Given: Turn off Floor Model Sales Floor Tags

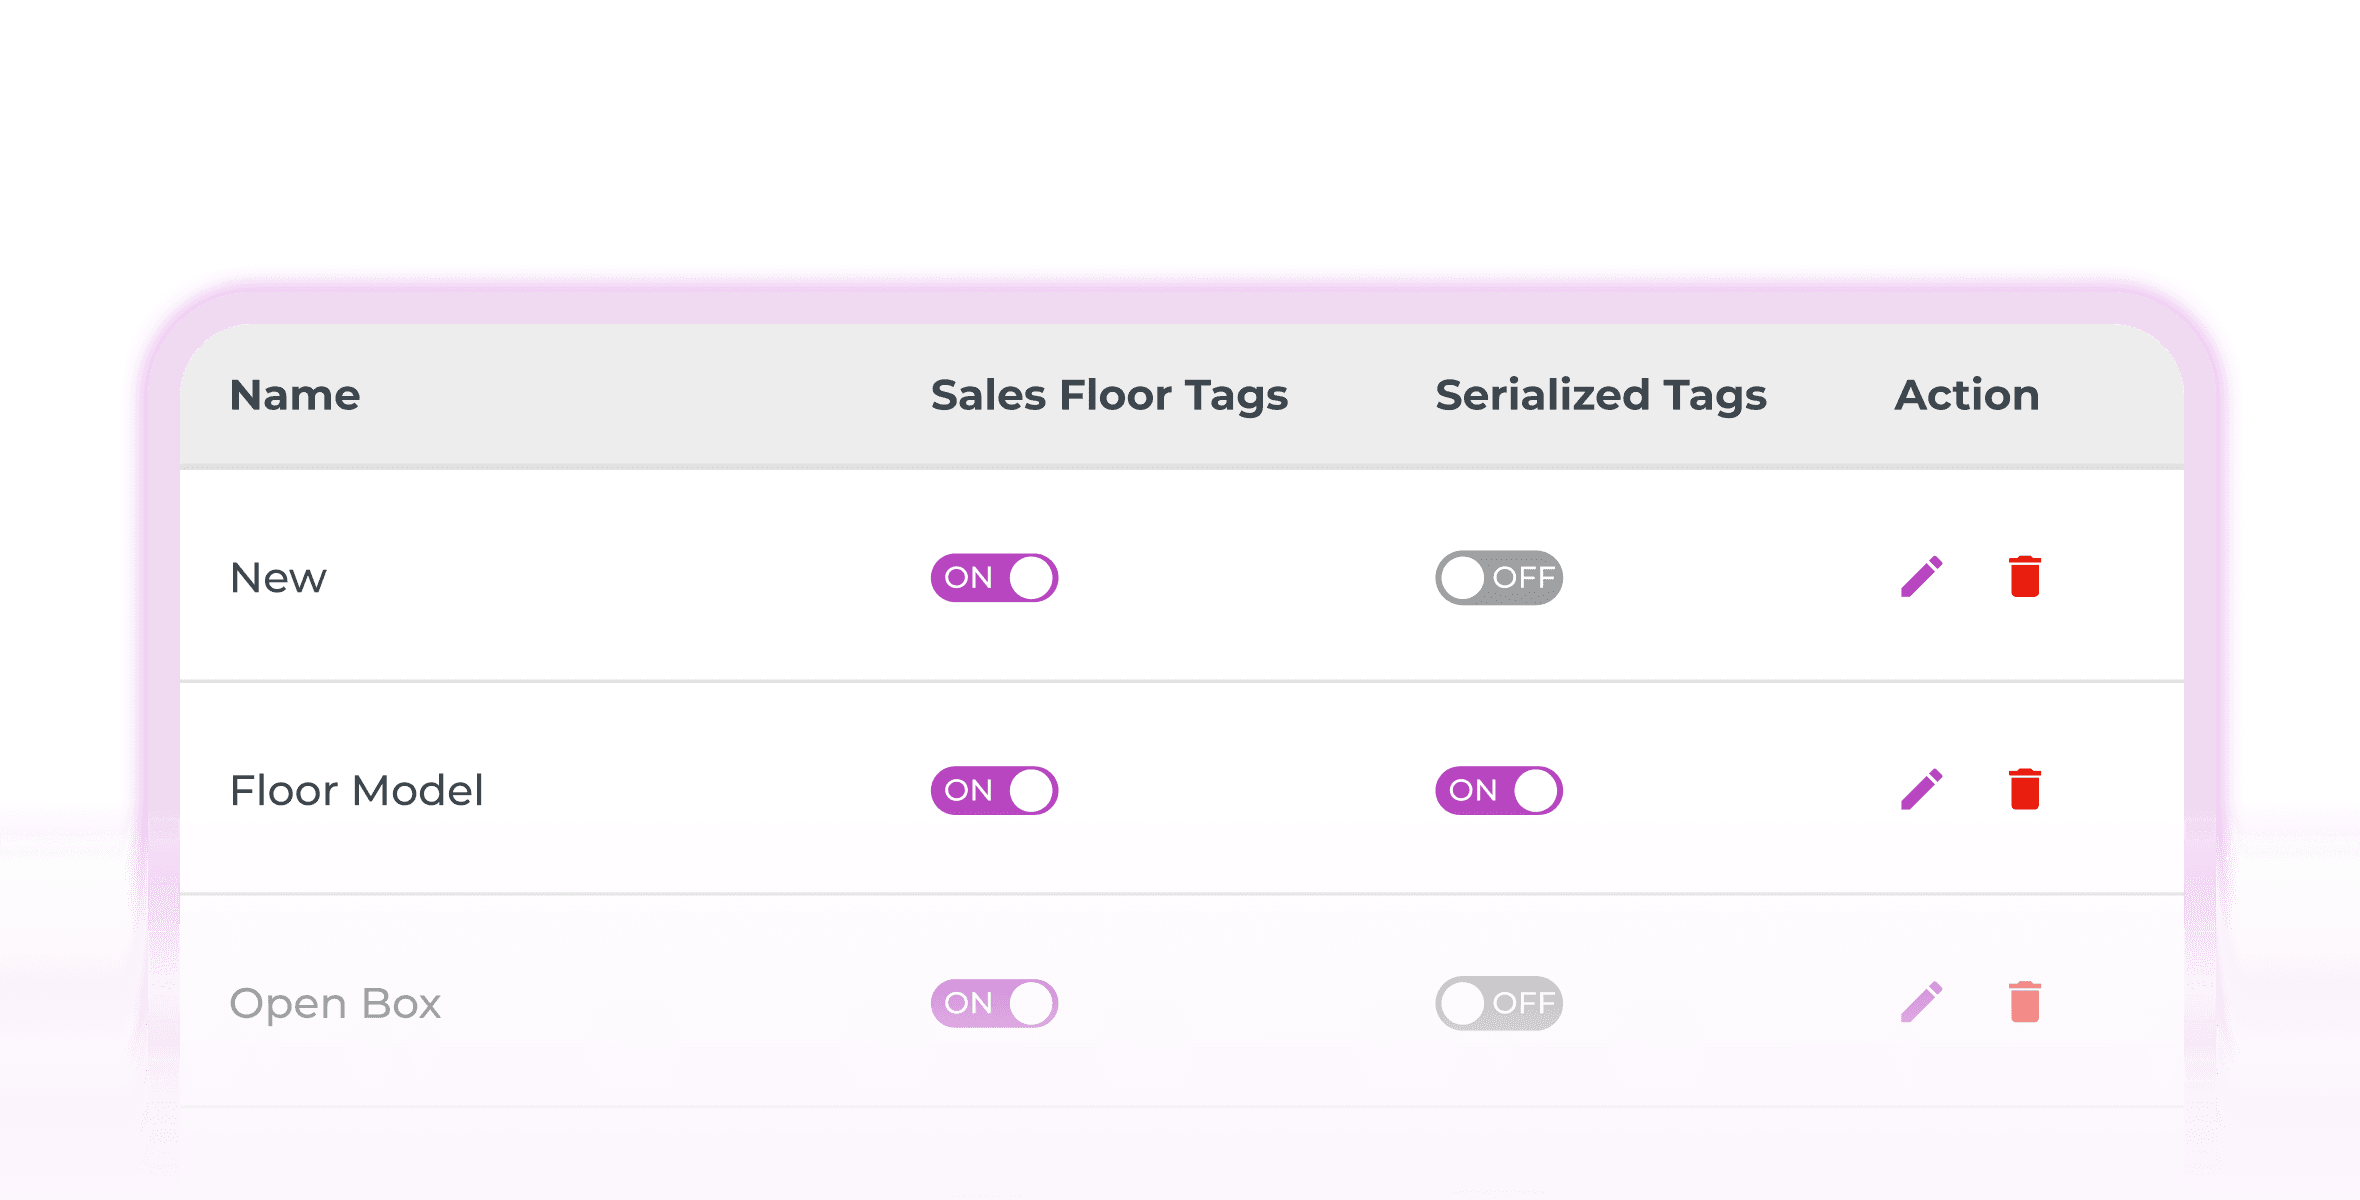Looking at the screenshot, I should tap(994, 791).
